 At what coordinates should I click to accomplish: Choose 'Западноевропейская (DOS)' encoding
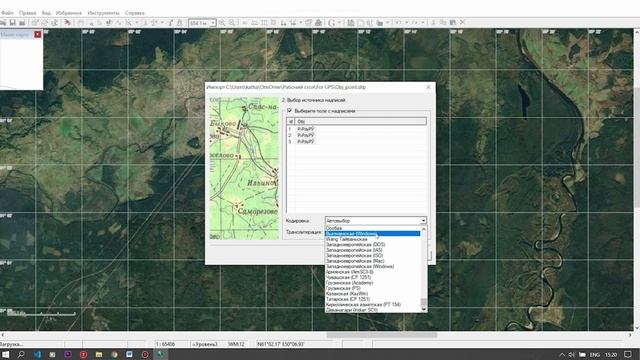[x=372, y=244]
